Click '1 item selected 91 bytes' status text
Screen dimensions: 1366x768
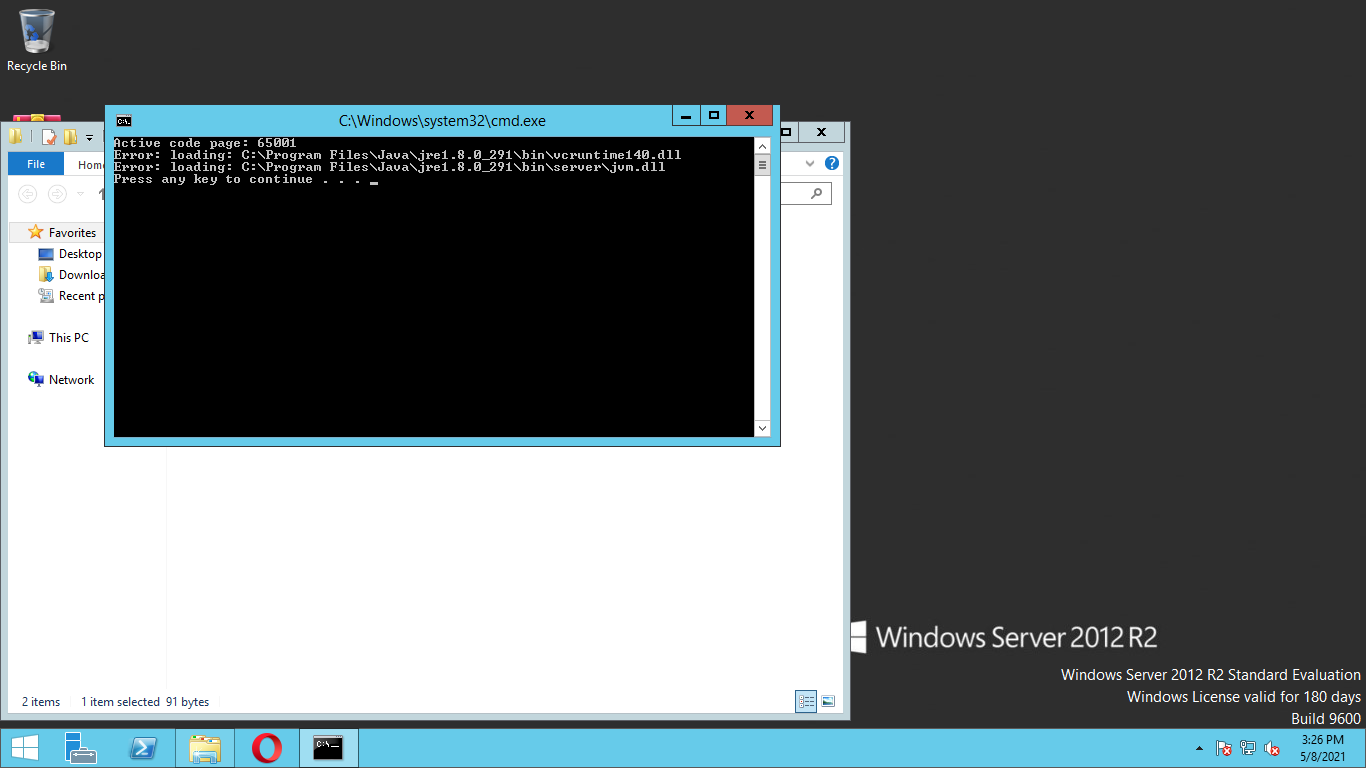click(145, 702)
